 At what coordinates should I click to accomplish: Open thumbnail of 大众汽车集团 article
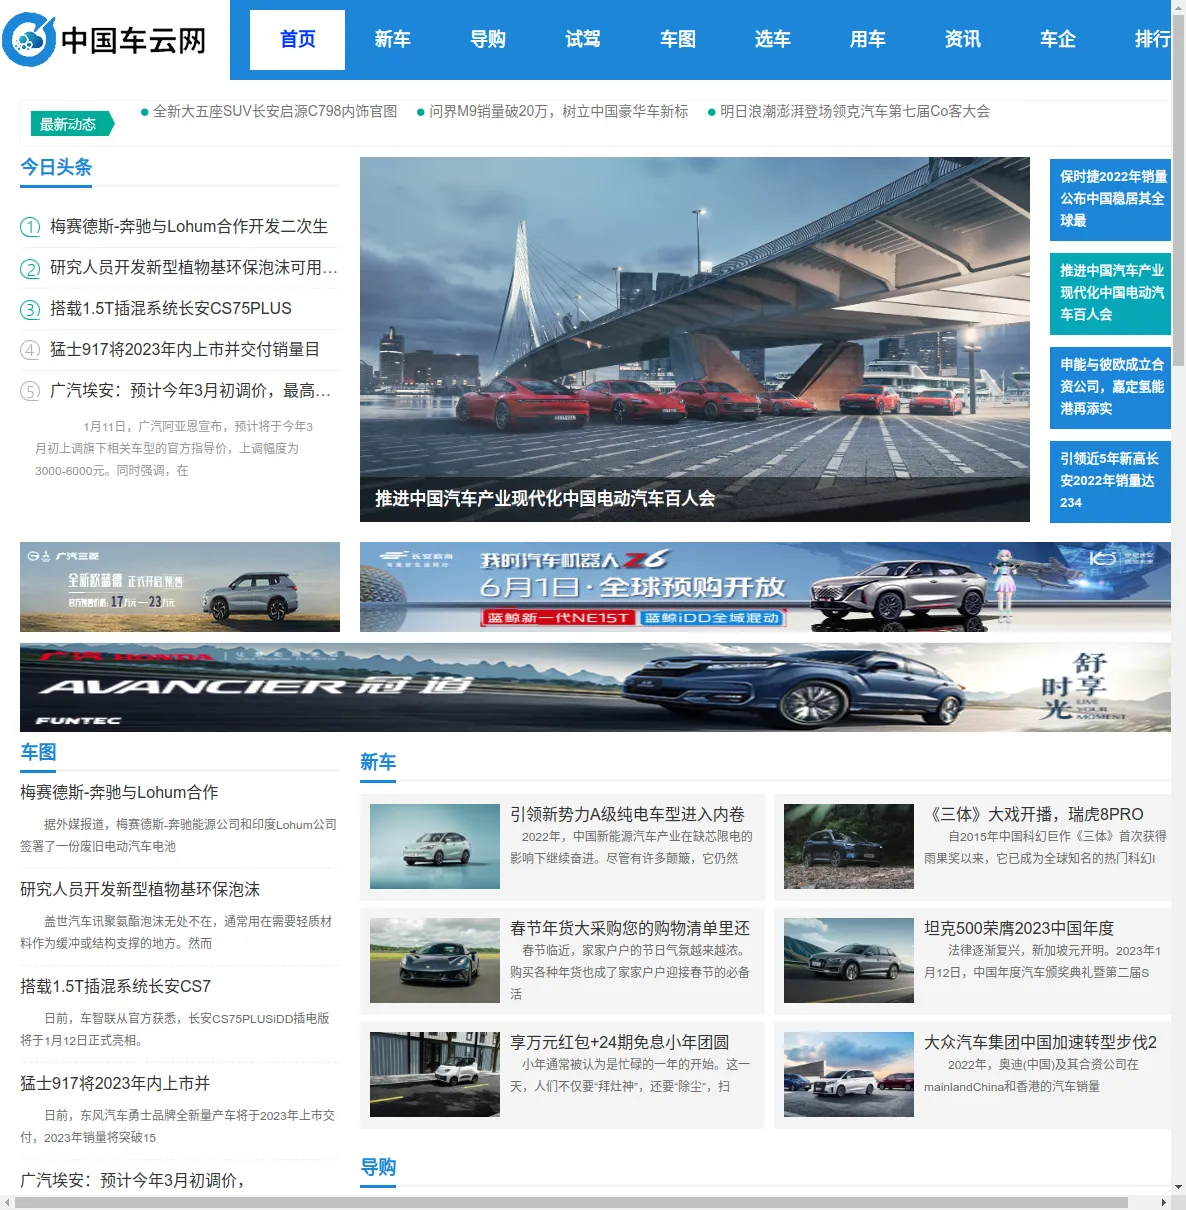tap(849, 1074)
